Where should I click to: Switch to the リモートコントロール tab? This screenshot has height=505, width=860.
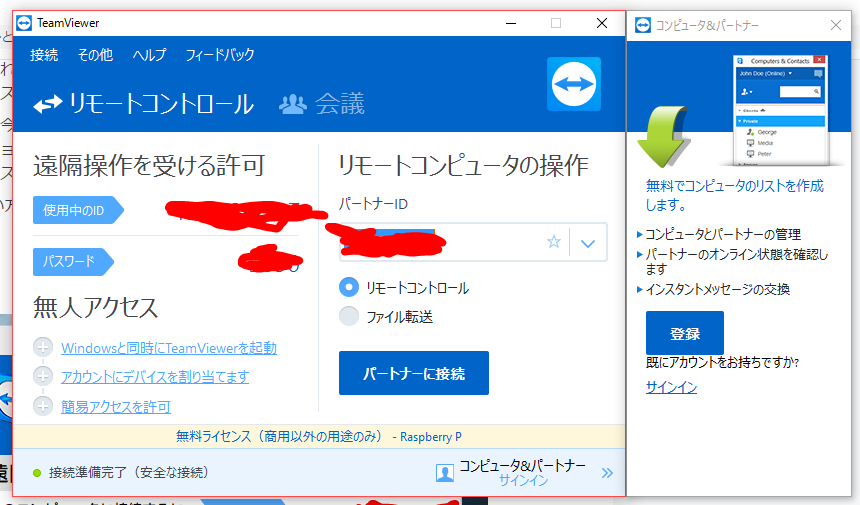pos(144,104)
